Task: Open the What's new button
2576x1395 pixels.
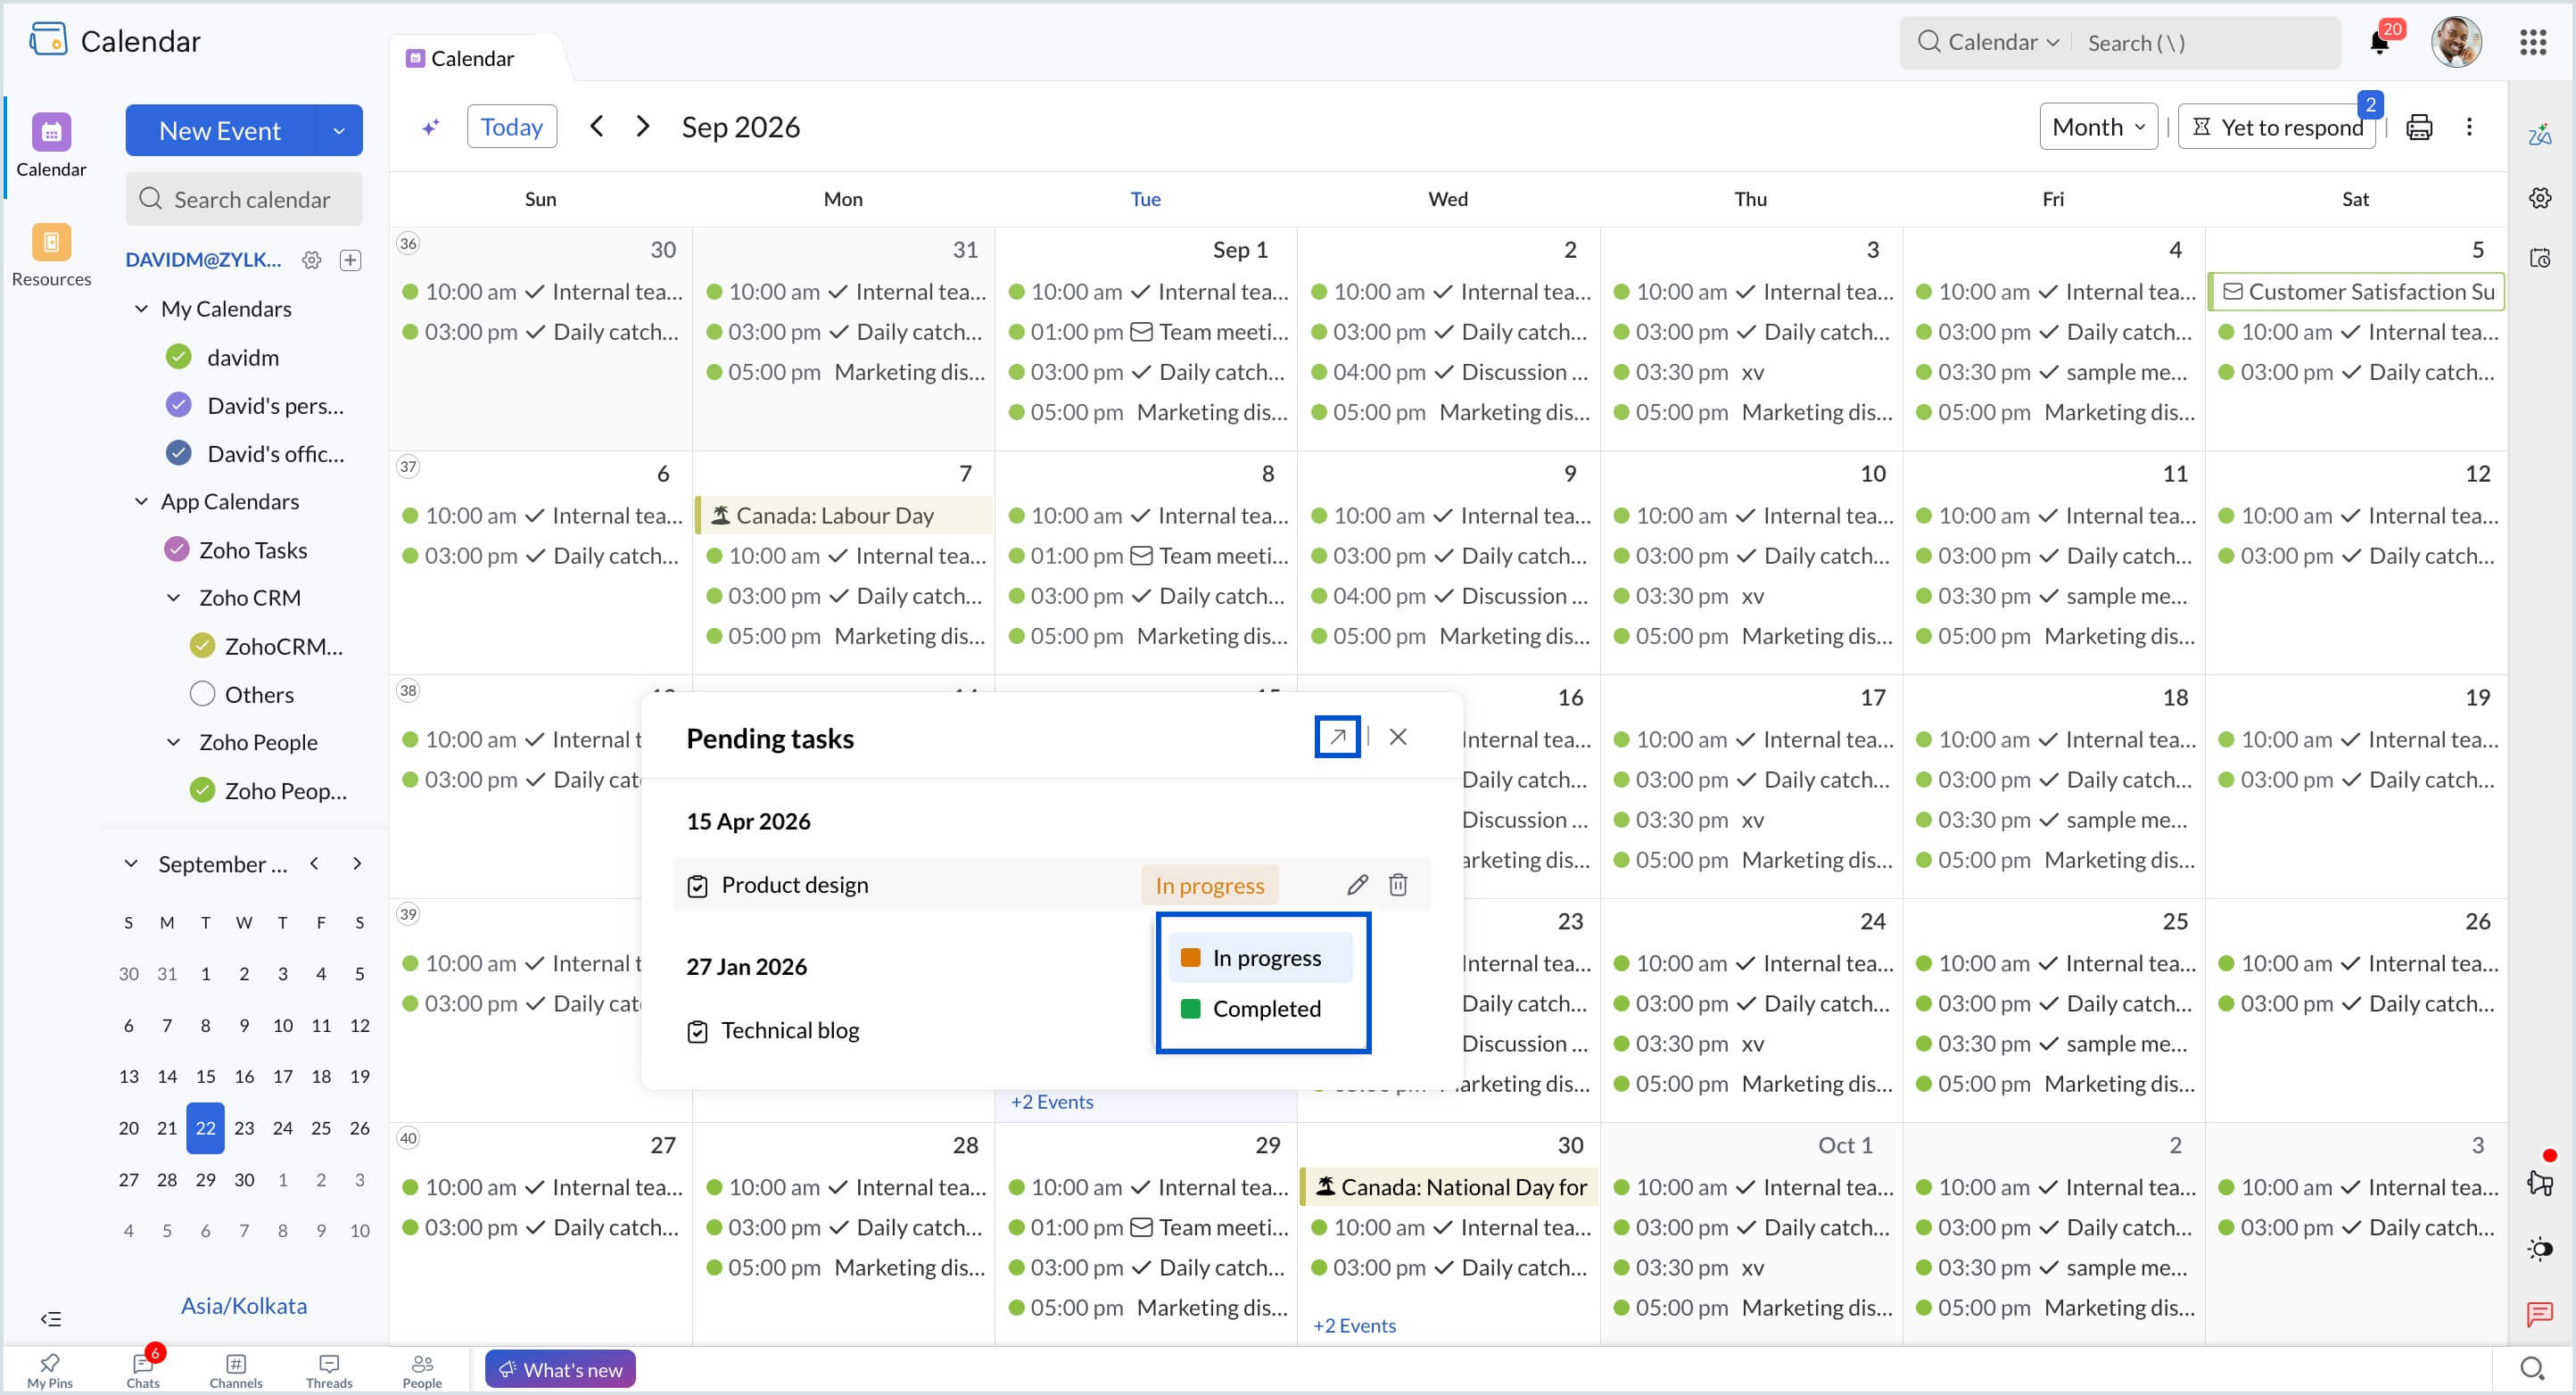Action: coord(560,1369)
